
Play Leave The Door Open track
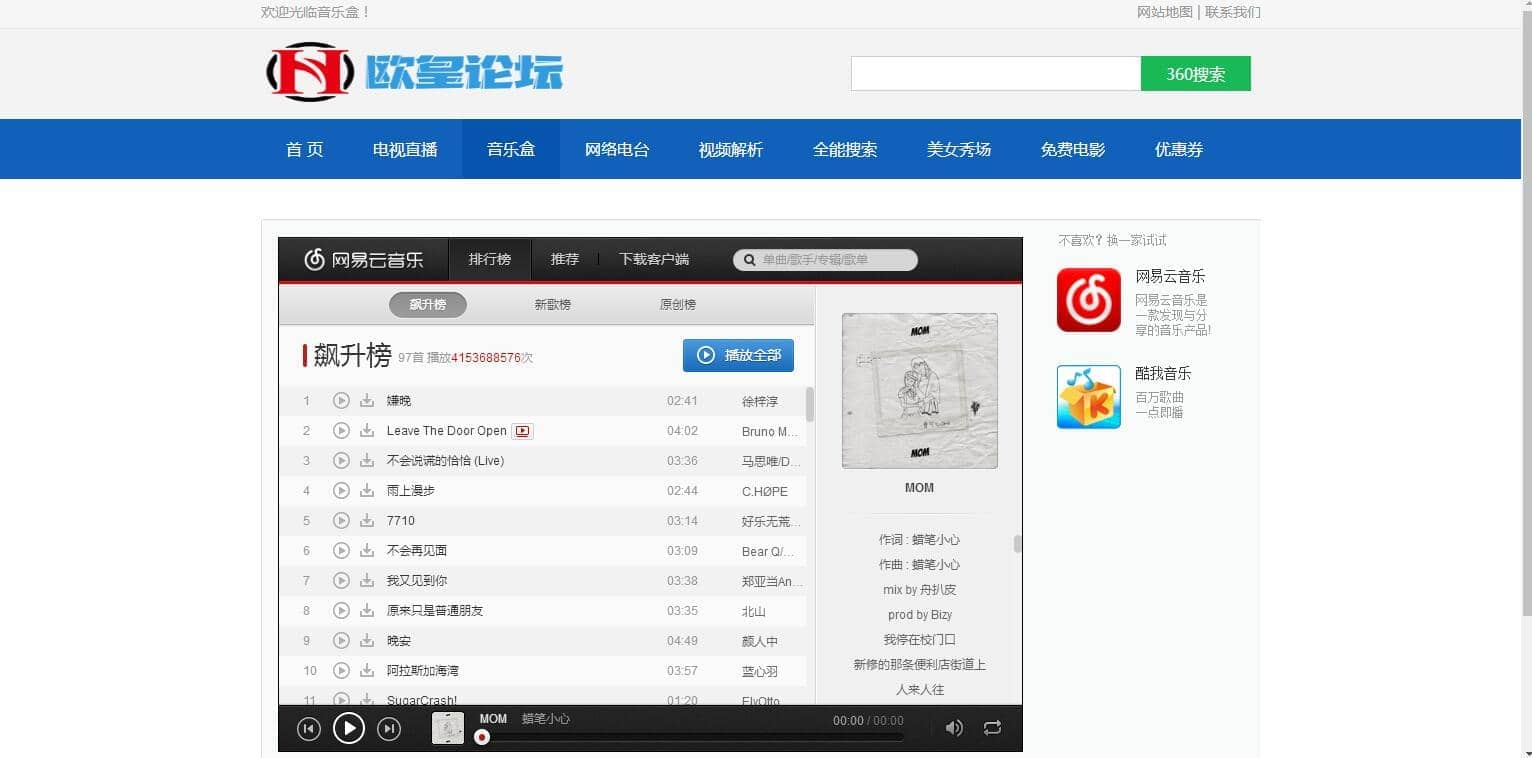point(341,431)
